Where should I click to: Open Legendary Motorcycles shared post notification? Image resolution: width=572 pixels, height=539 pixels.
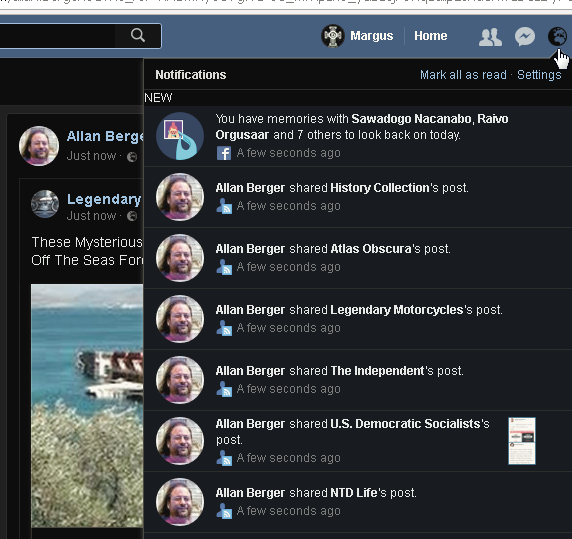tap(358, 319)
